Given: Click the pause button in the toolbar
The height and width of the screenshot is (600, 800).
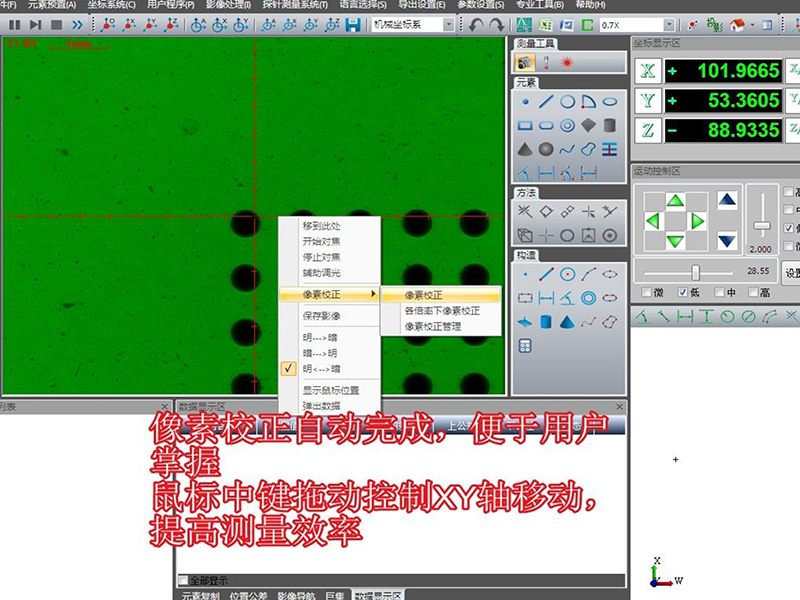Looking at the screenshot, I should (x=15, y=24).
